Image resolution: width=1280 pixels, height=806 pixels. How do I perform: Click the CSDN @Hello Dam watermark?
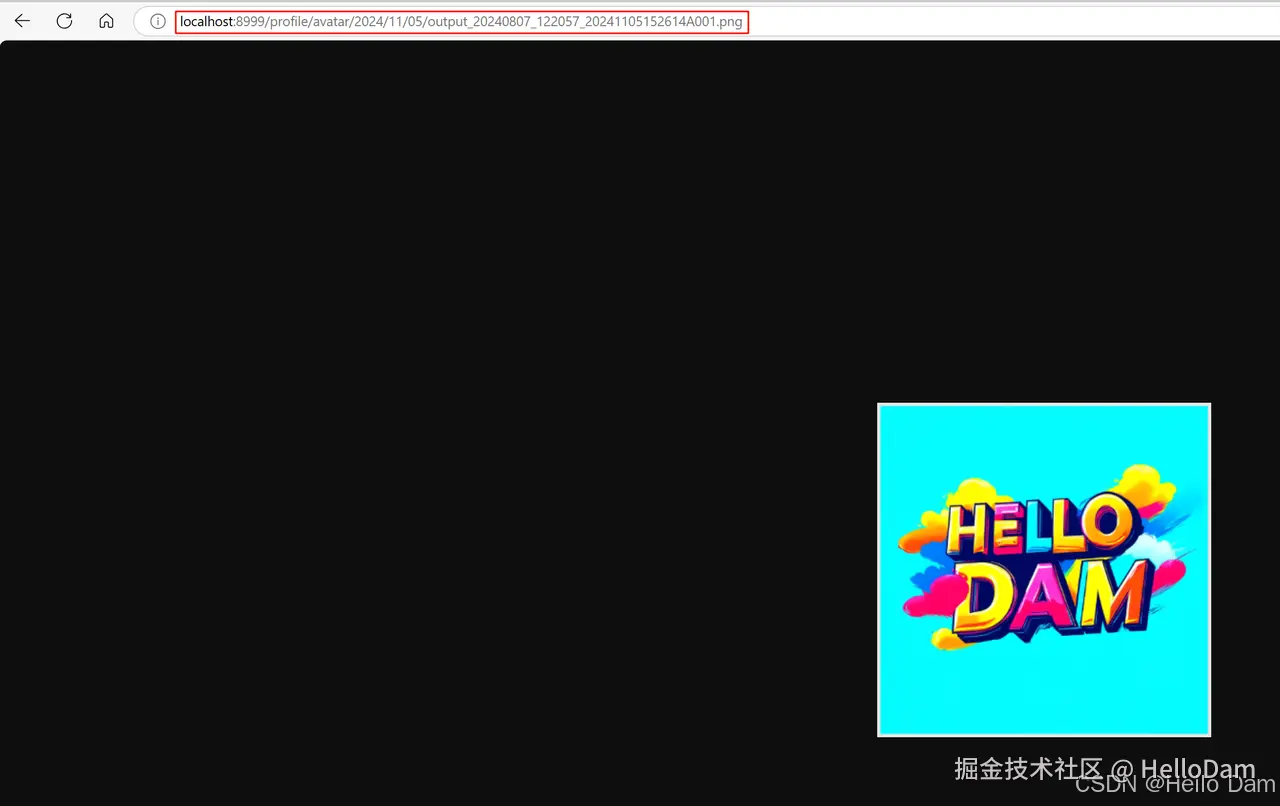pyautogui.click(x=1175, y=784)
